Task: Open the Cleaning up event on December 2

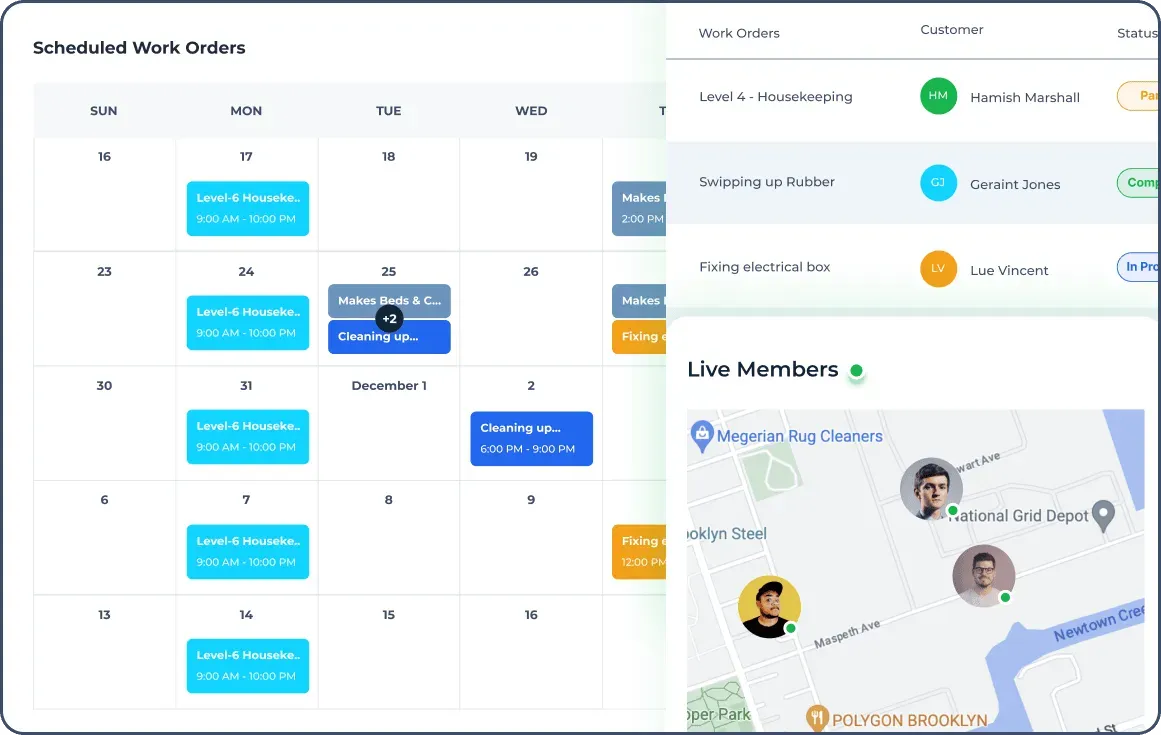Action: tap(530, 438)
